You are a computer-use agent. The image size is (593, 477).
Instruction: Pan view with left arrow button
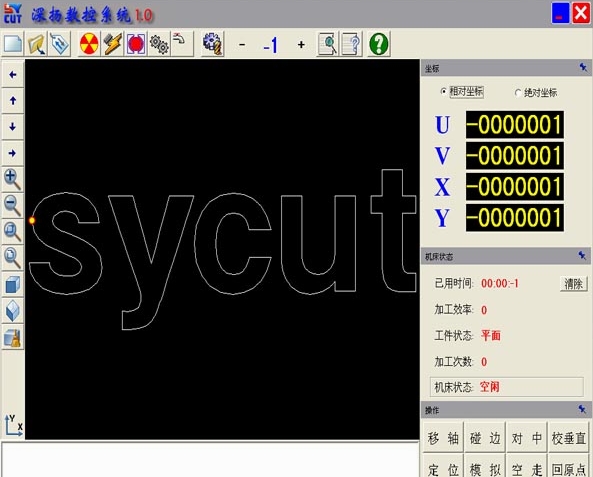pyautogui.click(x=12, y=75)
